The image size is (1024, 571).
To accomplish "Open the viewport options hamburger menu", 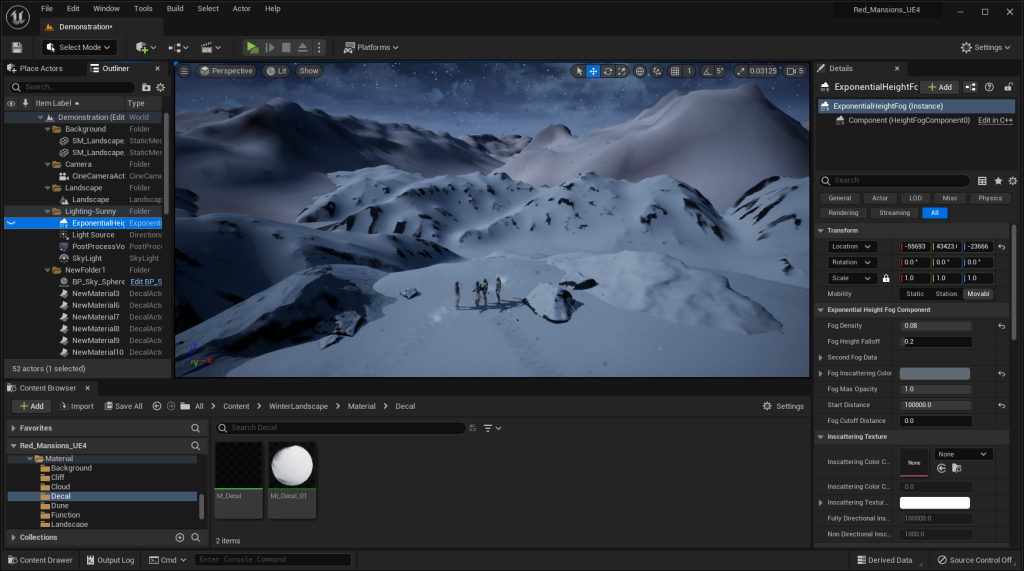I will pos(184,71).
